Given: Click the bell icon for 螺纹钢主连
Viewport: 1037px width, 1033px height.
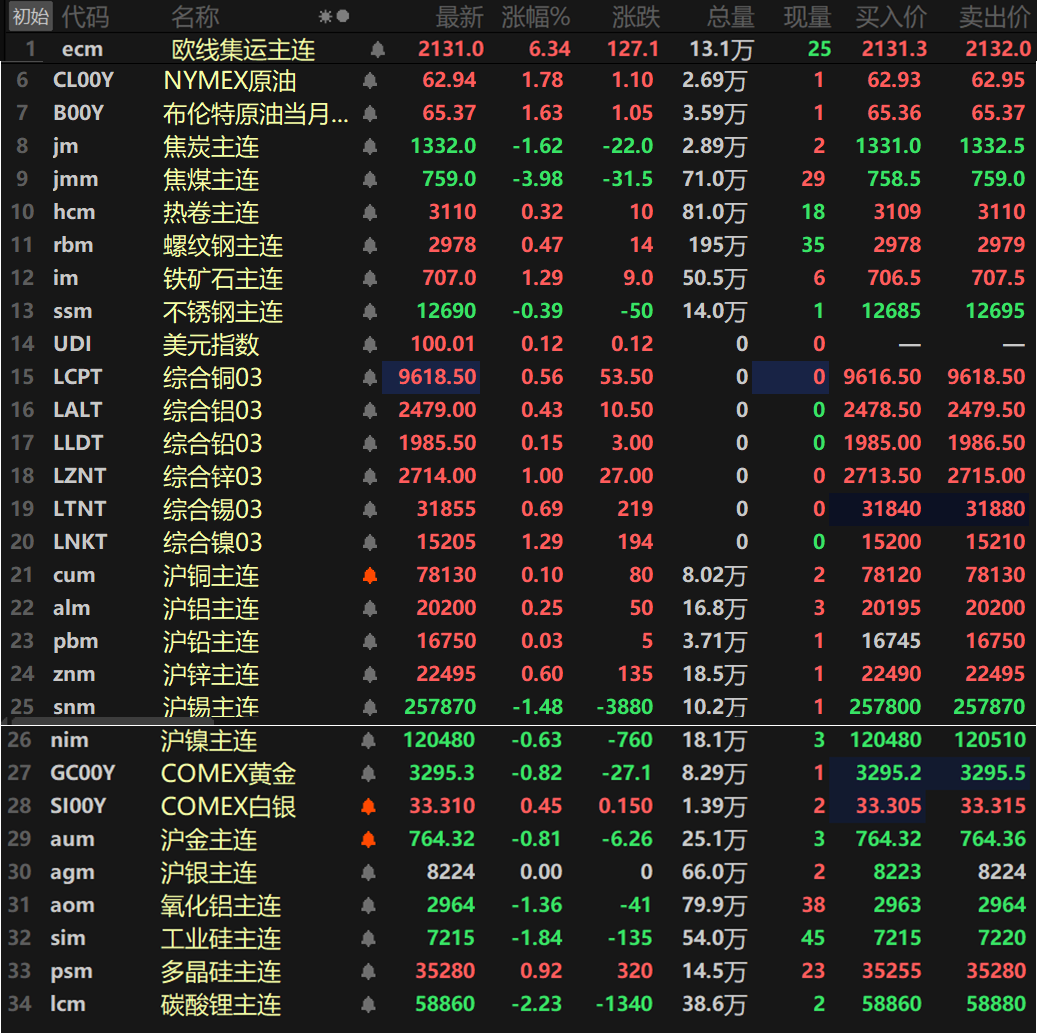Looking at the screenshot, I should pos(369,246).
